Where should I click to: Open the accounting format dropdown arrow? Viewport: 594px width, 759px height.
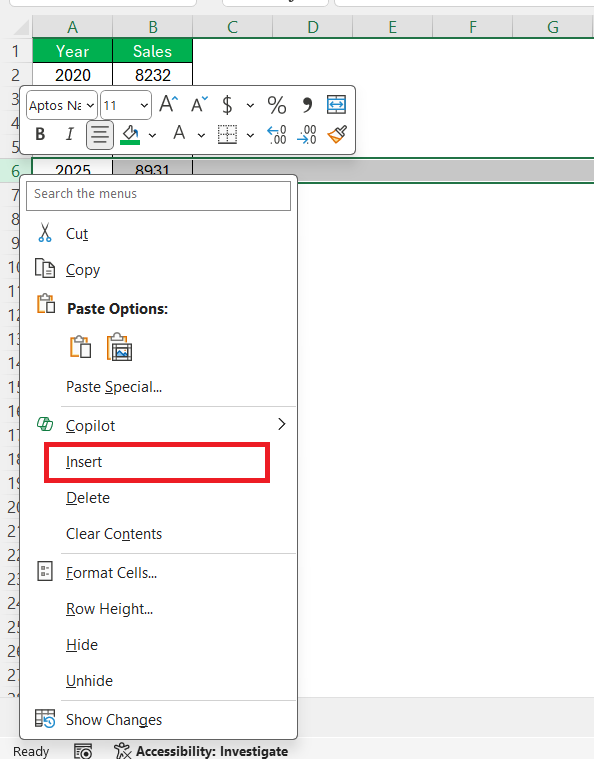click(x=250, y=105)
